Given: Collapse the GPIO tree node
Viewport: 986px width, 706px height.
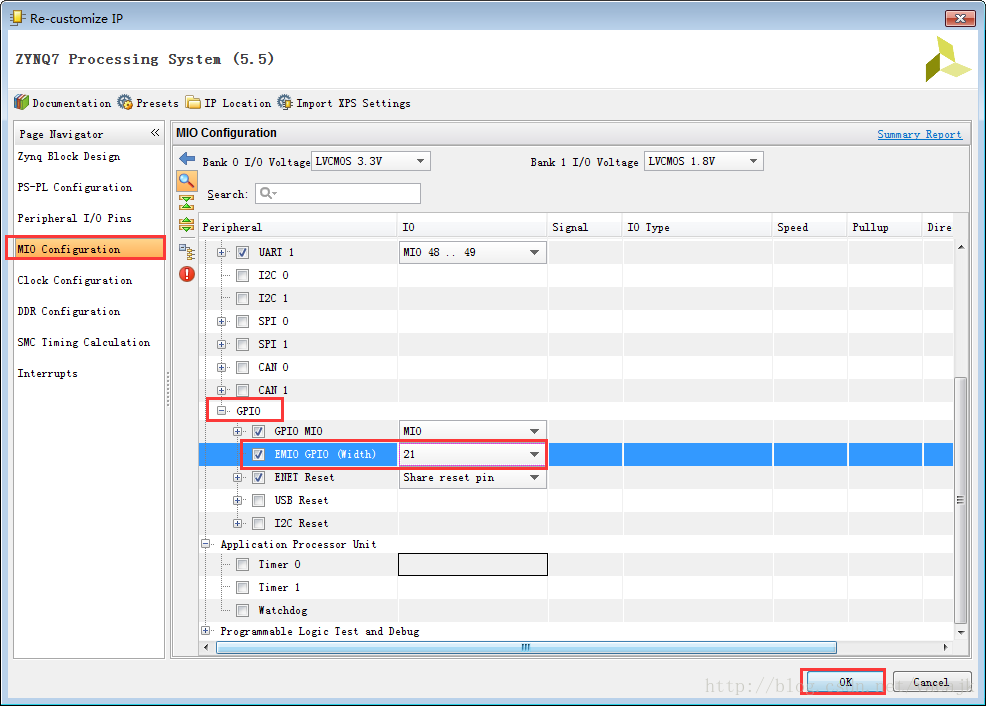Looking at the screenshot, I should pyautogui.click(x=221, y=411).
